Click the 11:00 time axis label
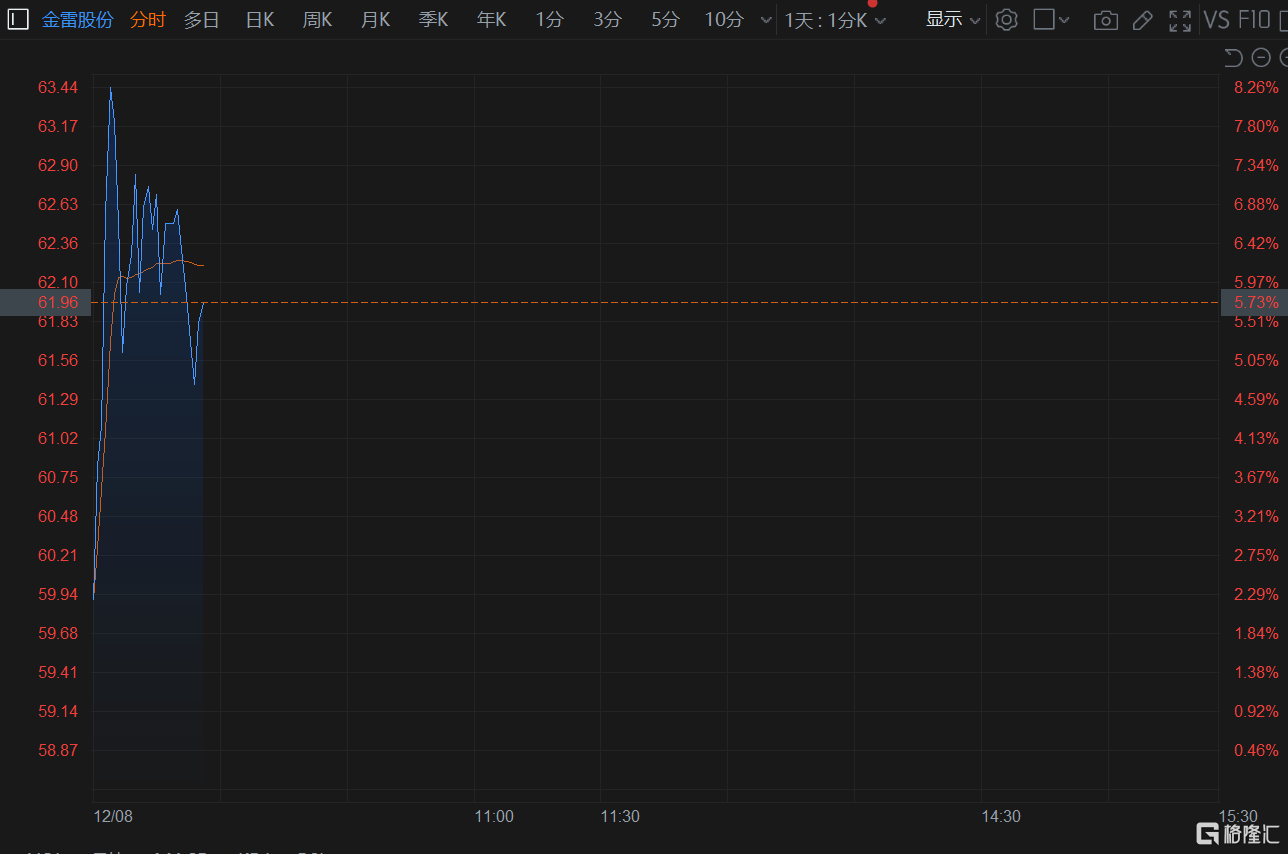Viewport: 1288px width, 854px height. (x=494, y=816)
